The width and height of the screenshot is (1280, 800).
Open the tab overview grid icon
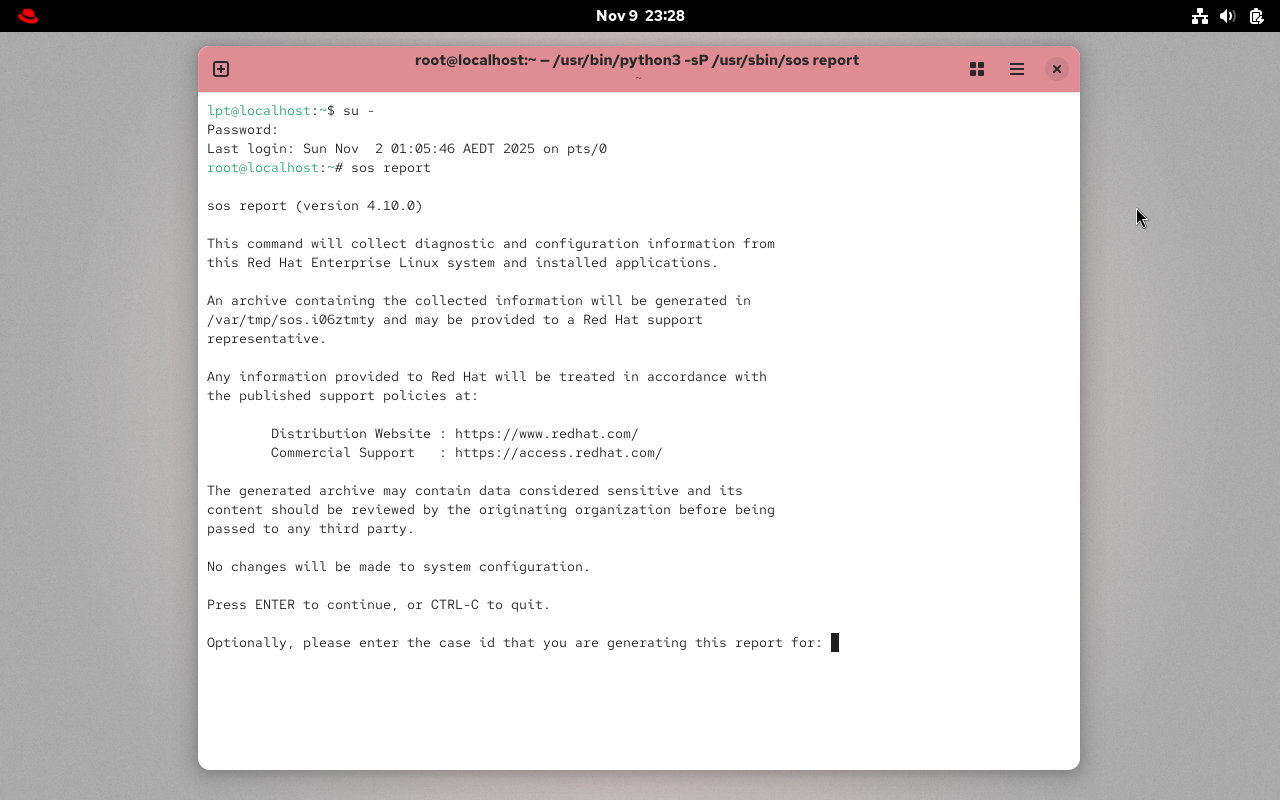click(x=976, y=69)
